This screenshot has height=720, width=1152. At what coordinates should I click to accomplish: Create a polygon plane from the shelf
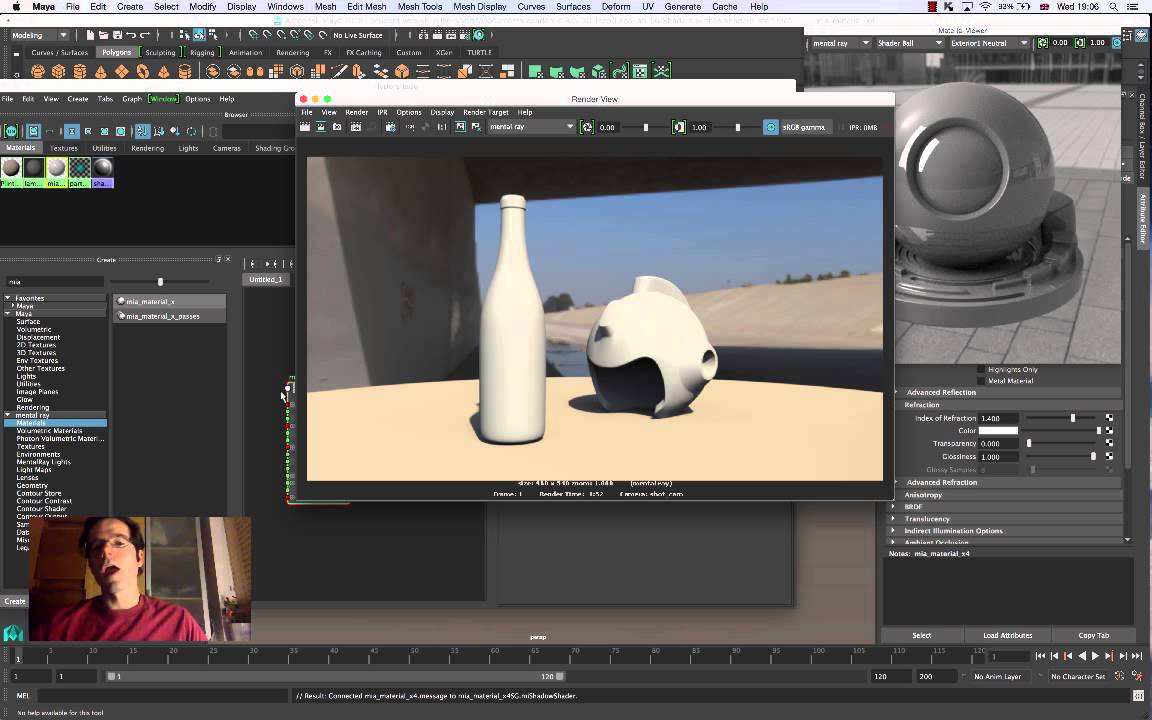tap(122, 71)
